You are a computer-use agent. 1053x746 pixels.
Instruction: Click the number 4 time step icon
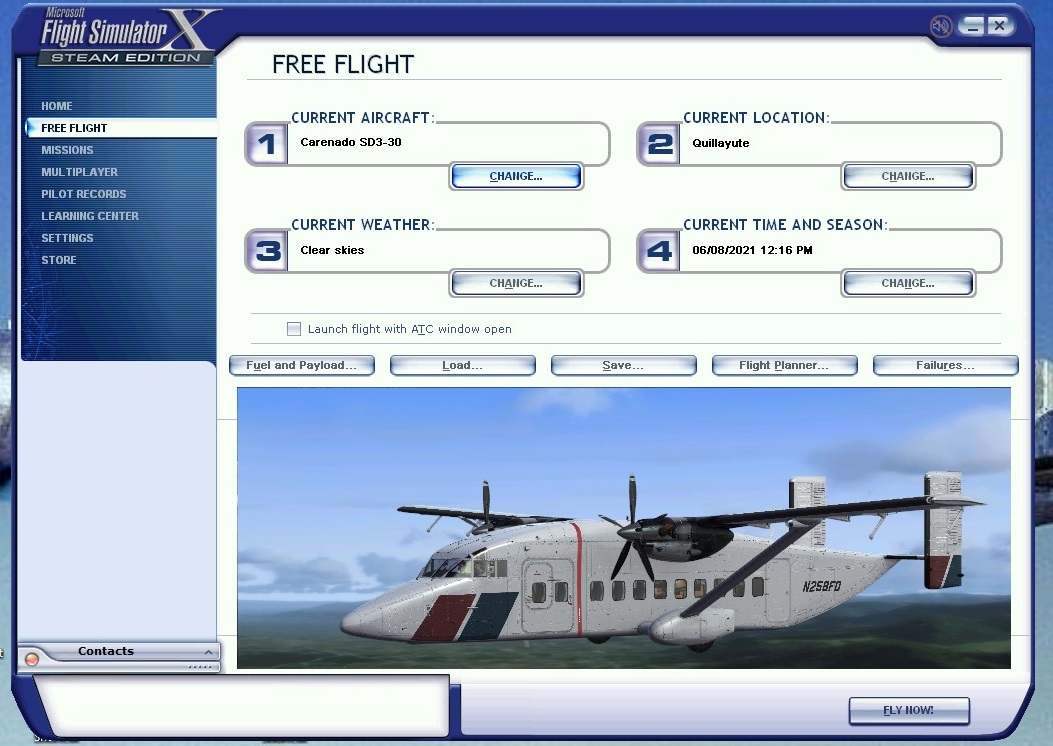point(659,250)
